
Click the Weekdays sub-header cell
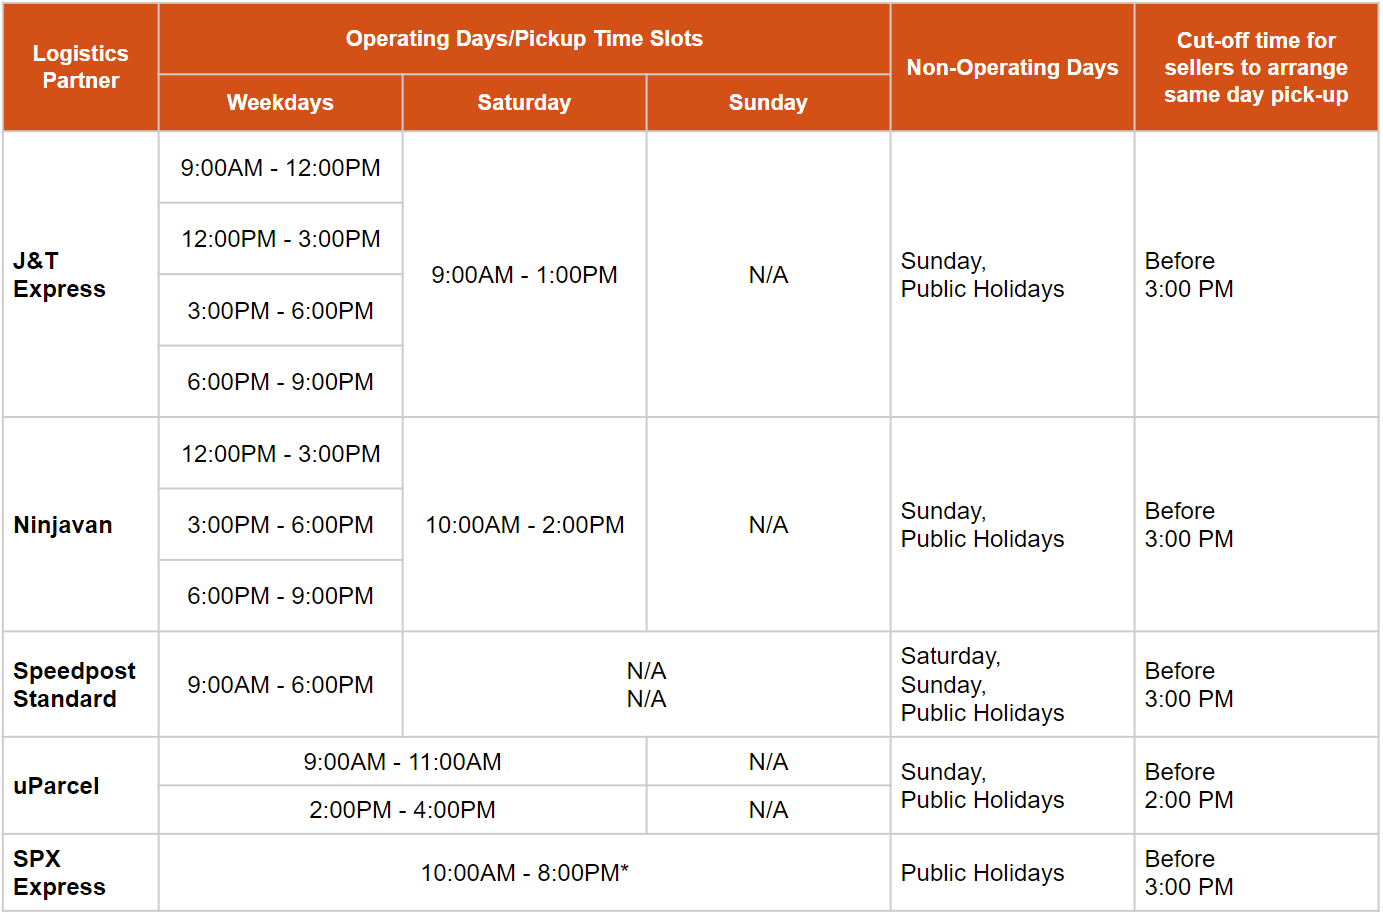[x=280, y=102]
